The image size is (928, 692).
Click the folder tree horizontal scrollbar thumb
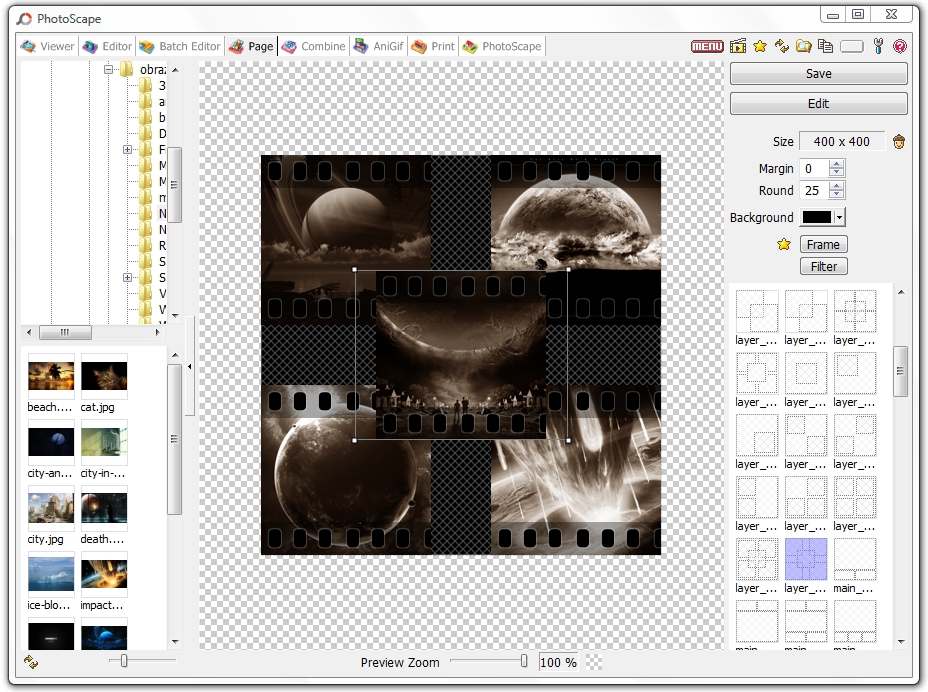tap(65, 332)
